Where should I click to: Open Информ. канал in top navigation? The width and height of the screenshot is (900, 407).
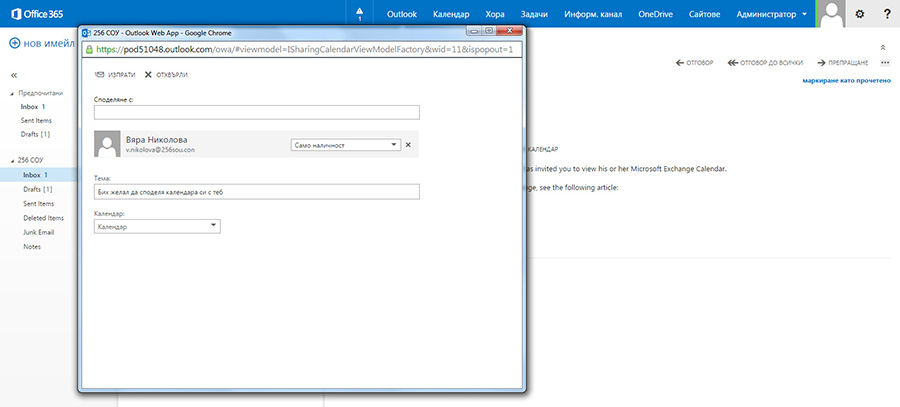593,14
